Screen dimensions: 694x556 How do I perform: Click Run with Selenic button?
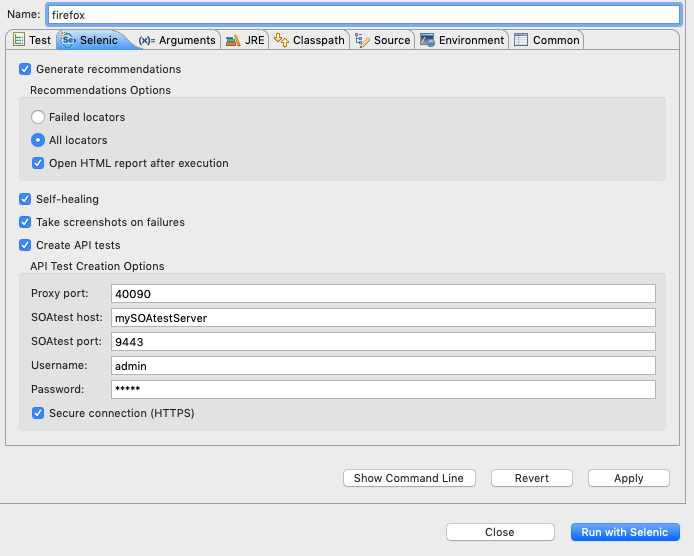click(625, 532)
